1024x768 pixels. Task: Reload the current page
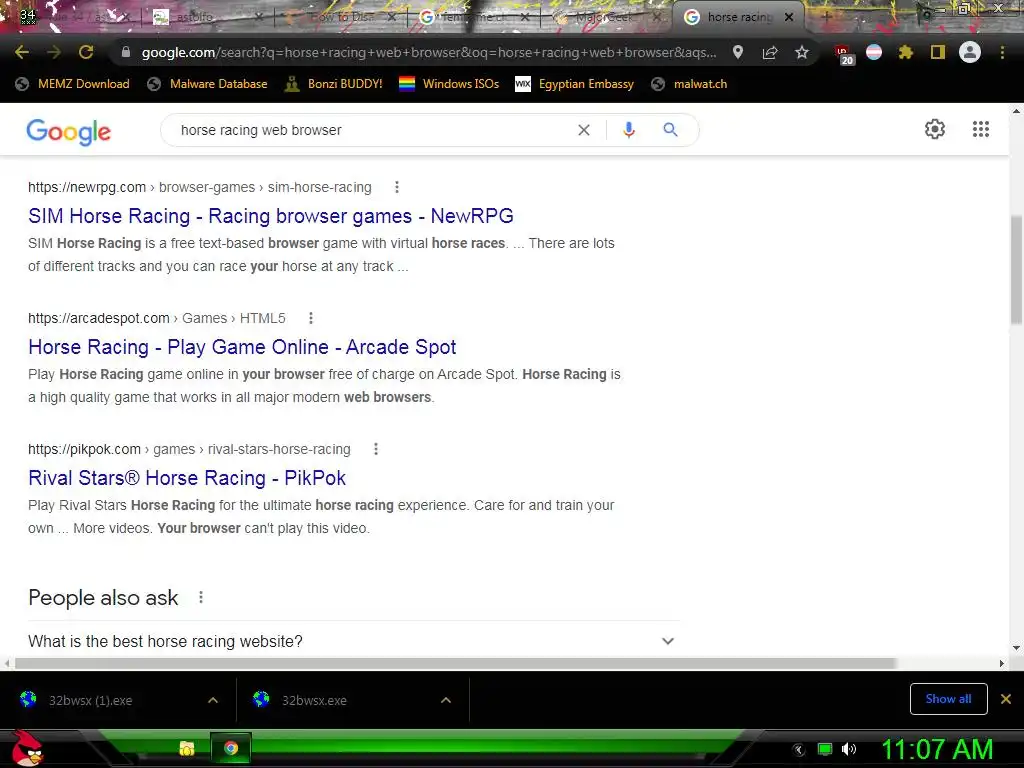pyautogui.click(x=86, y=52)
